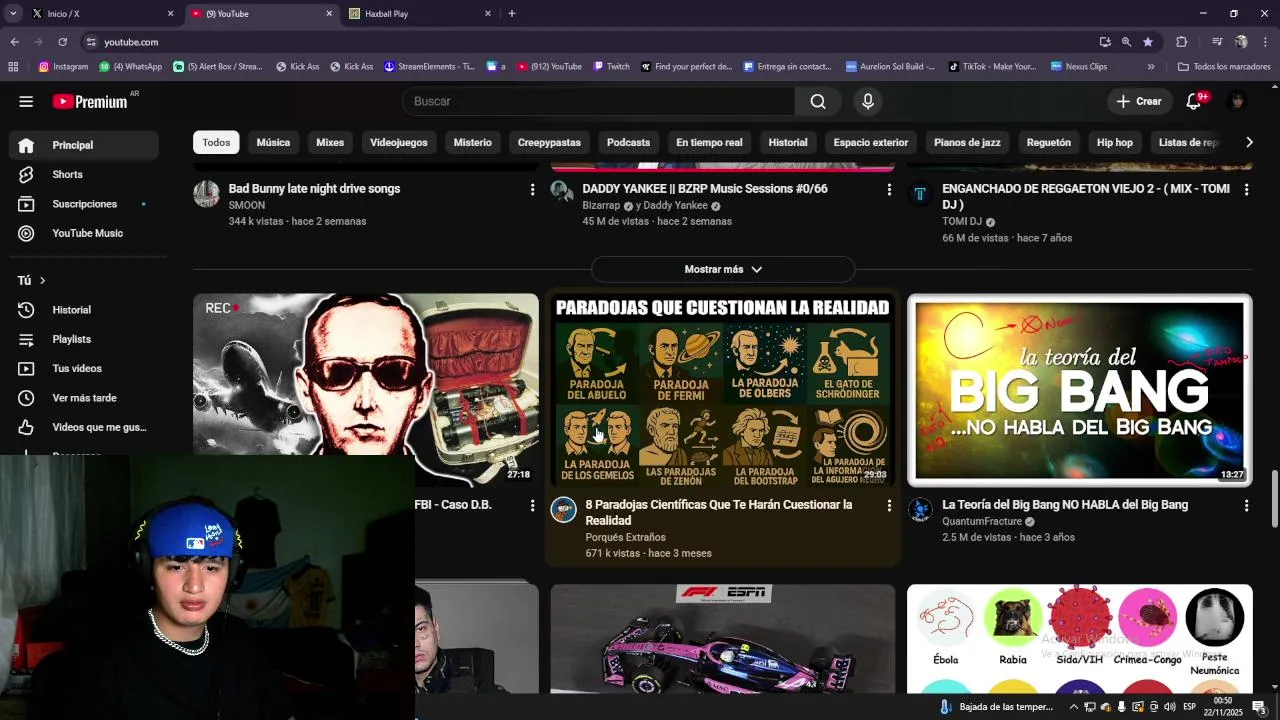Open options for Enganchado de Reggaeton video

(x=1246, y=189)
